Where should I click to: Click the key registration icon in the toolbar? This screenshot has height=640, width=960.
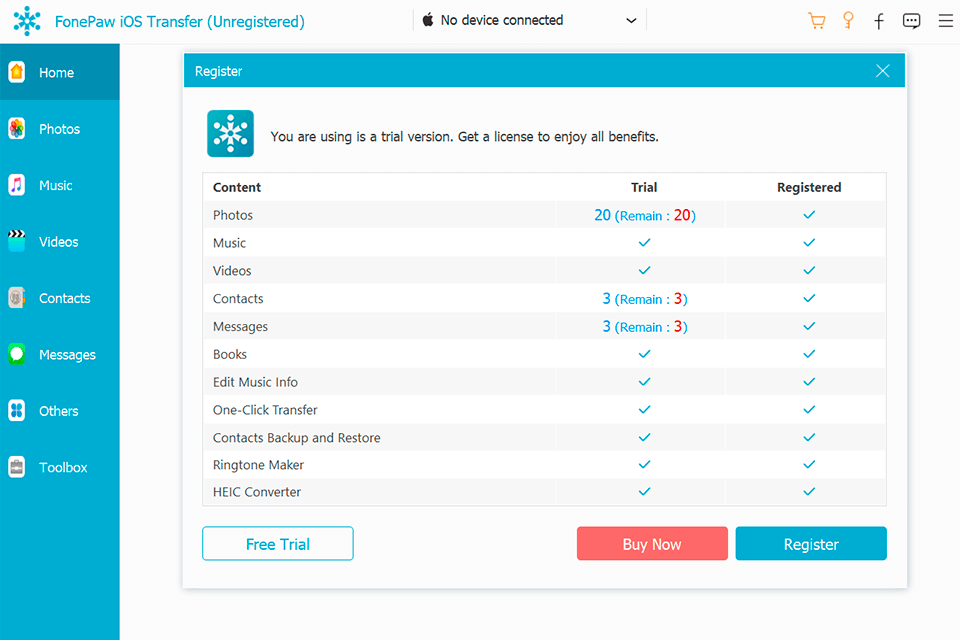[848, 20]
